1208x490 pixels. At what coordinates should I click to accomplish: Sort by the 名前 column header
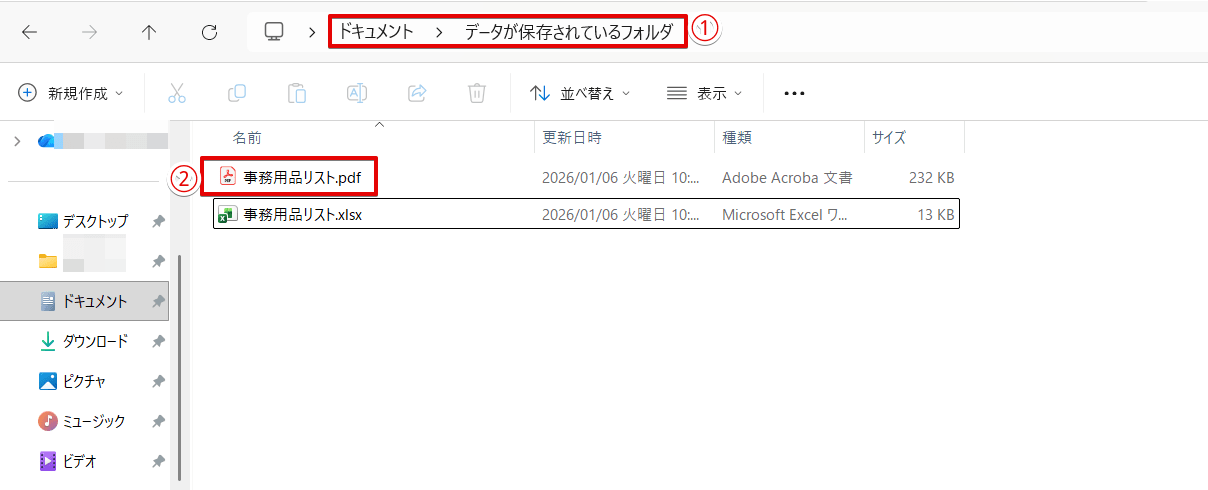pyautogui.click(x=248, y=138)
